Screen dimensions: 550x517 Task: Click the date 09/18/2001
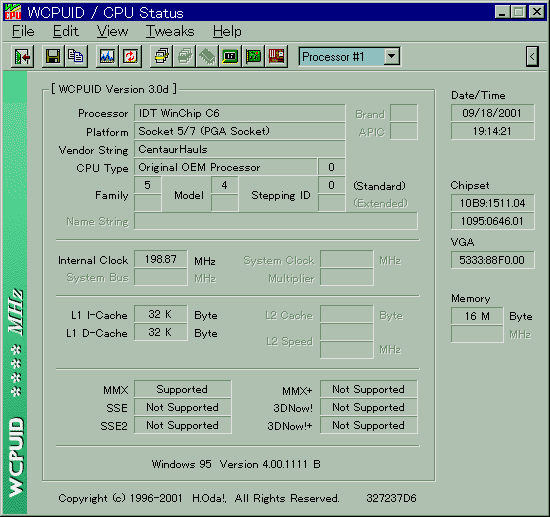(492, 113)
